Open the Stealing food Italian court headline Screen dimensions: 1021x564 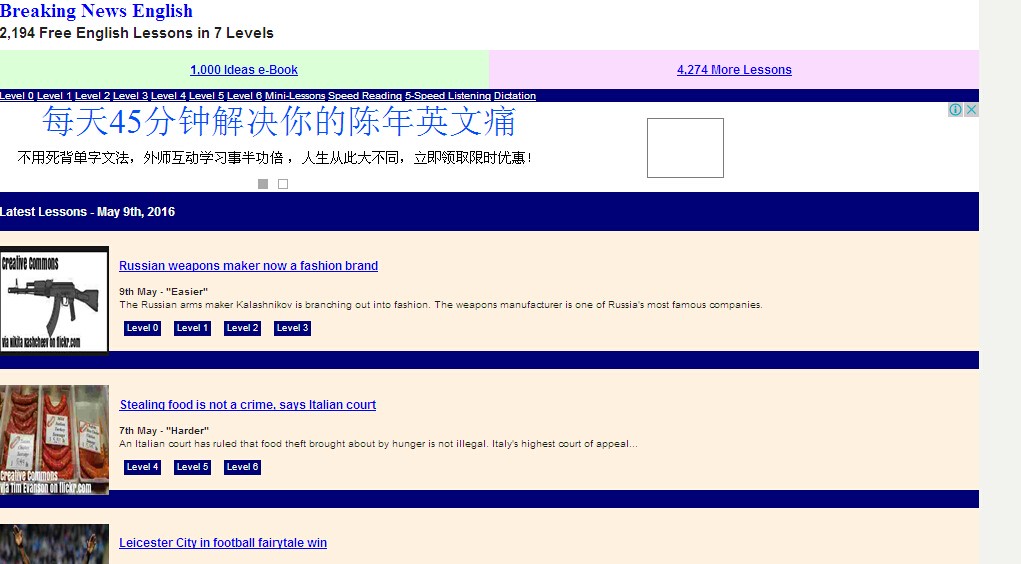click(248, 405)
